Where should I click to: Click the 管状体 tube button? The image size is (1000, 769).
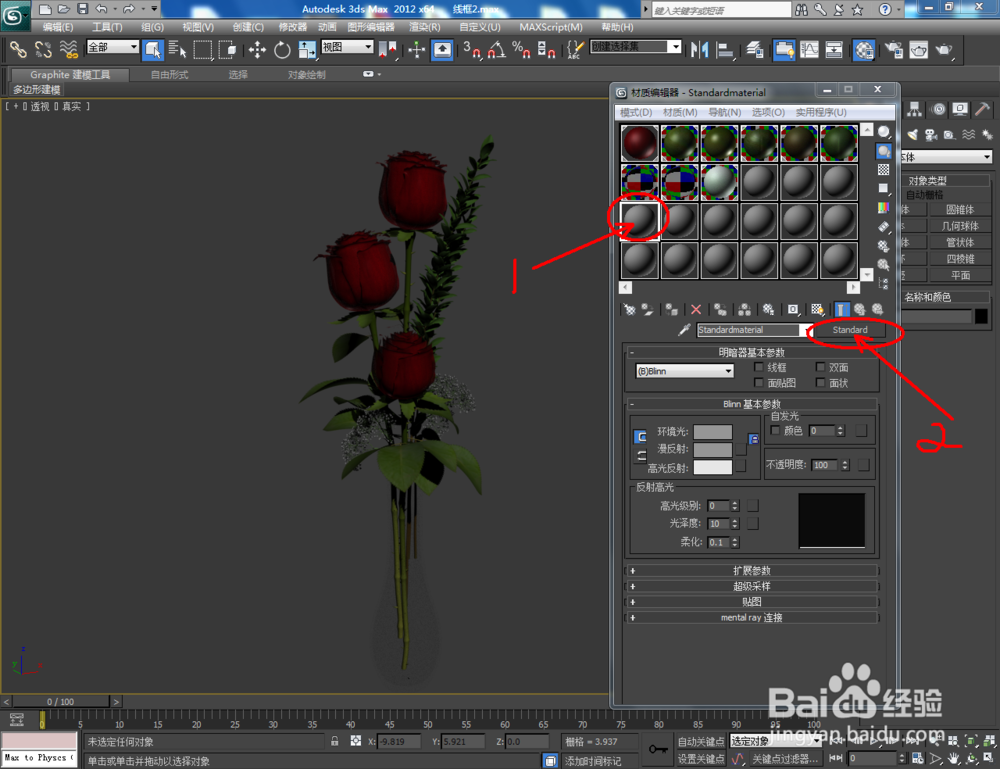tap(960, 242)
